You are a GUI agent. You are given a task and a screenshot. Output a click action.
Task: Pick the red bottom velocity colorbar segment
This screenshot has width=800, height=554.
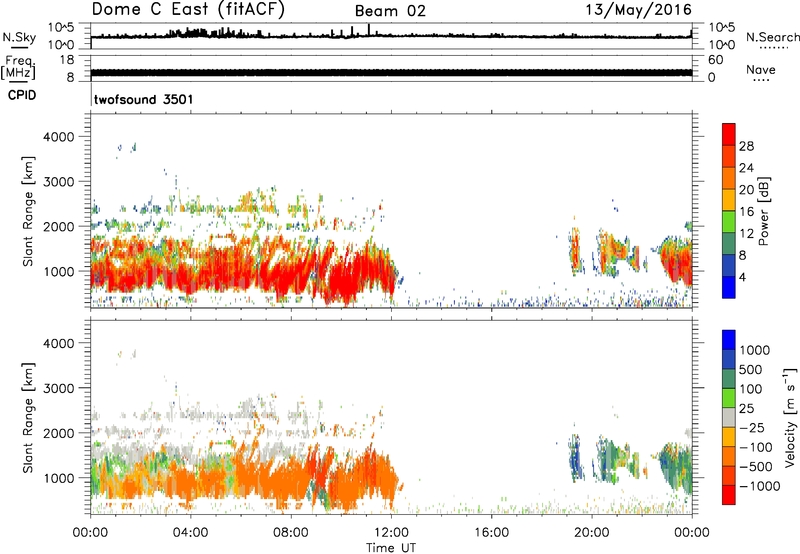point(729,495)
